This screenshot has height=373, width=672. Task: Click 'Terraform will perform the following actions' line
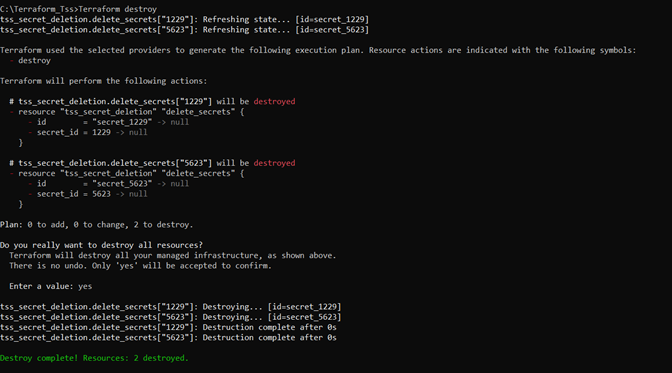(104, 81)
